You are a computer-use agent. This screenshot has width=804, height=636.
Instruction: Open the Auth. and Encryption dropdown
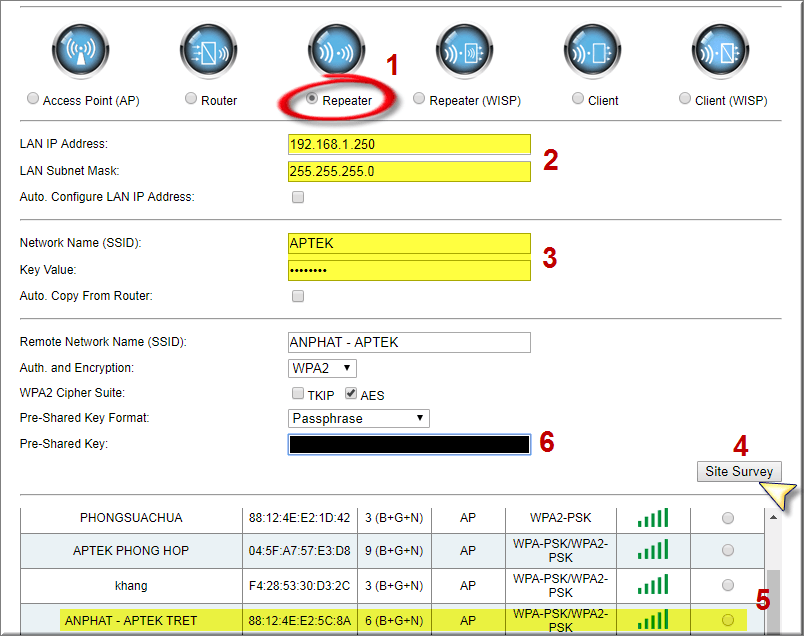pyautogui.click(x=322, y=368)
